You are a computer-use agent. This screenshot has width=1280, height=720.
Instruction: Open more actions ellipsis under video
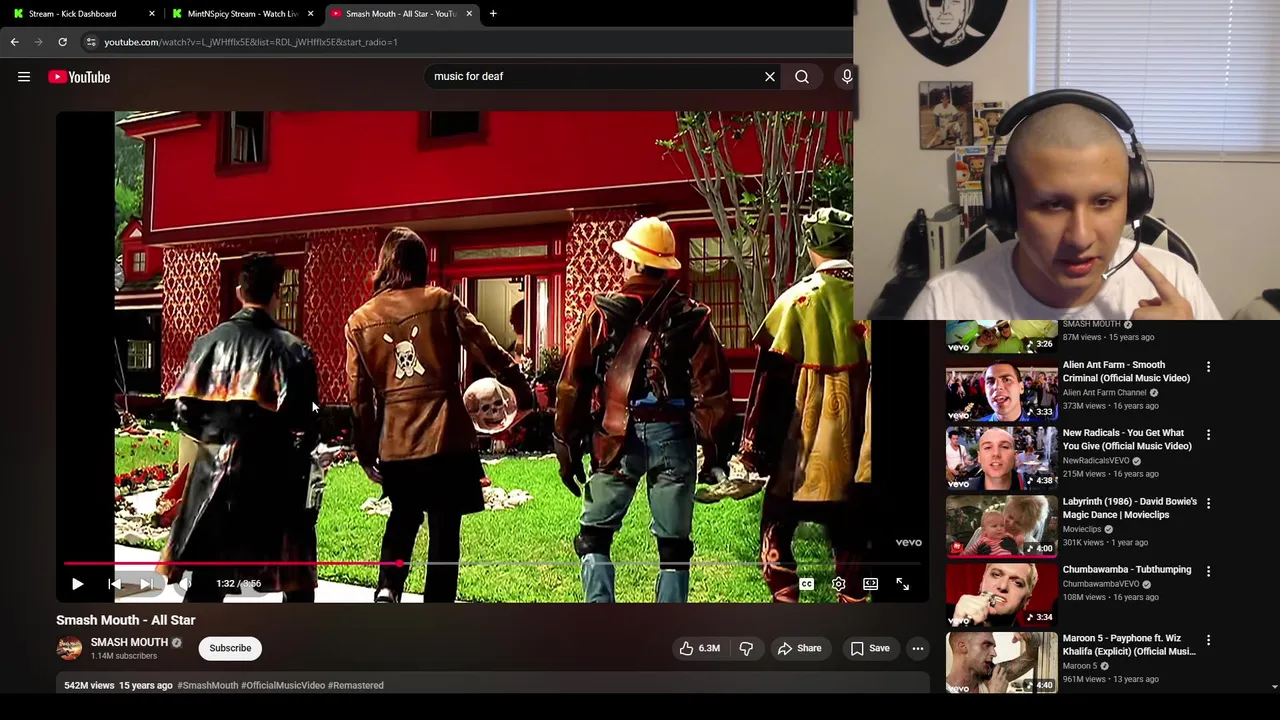(x=917, y=648)
